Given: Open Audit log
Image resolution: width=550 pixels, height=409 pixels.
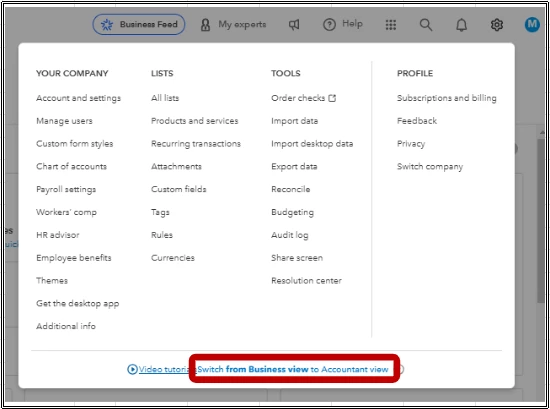Looking at the screenshot, I should click(290, 235).
